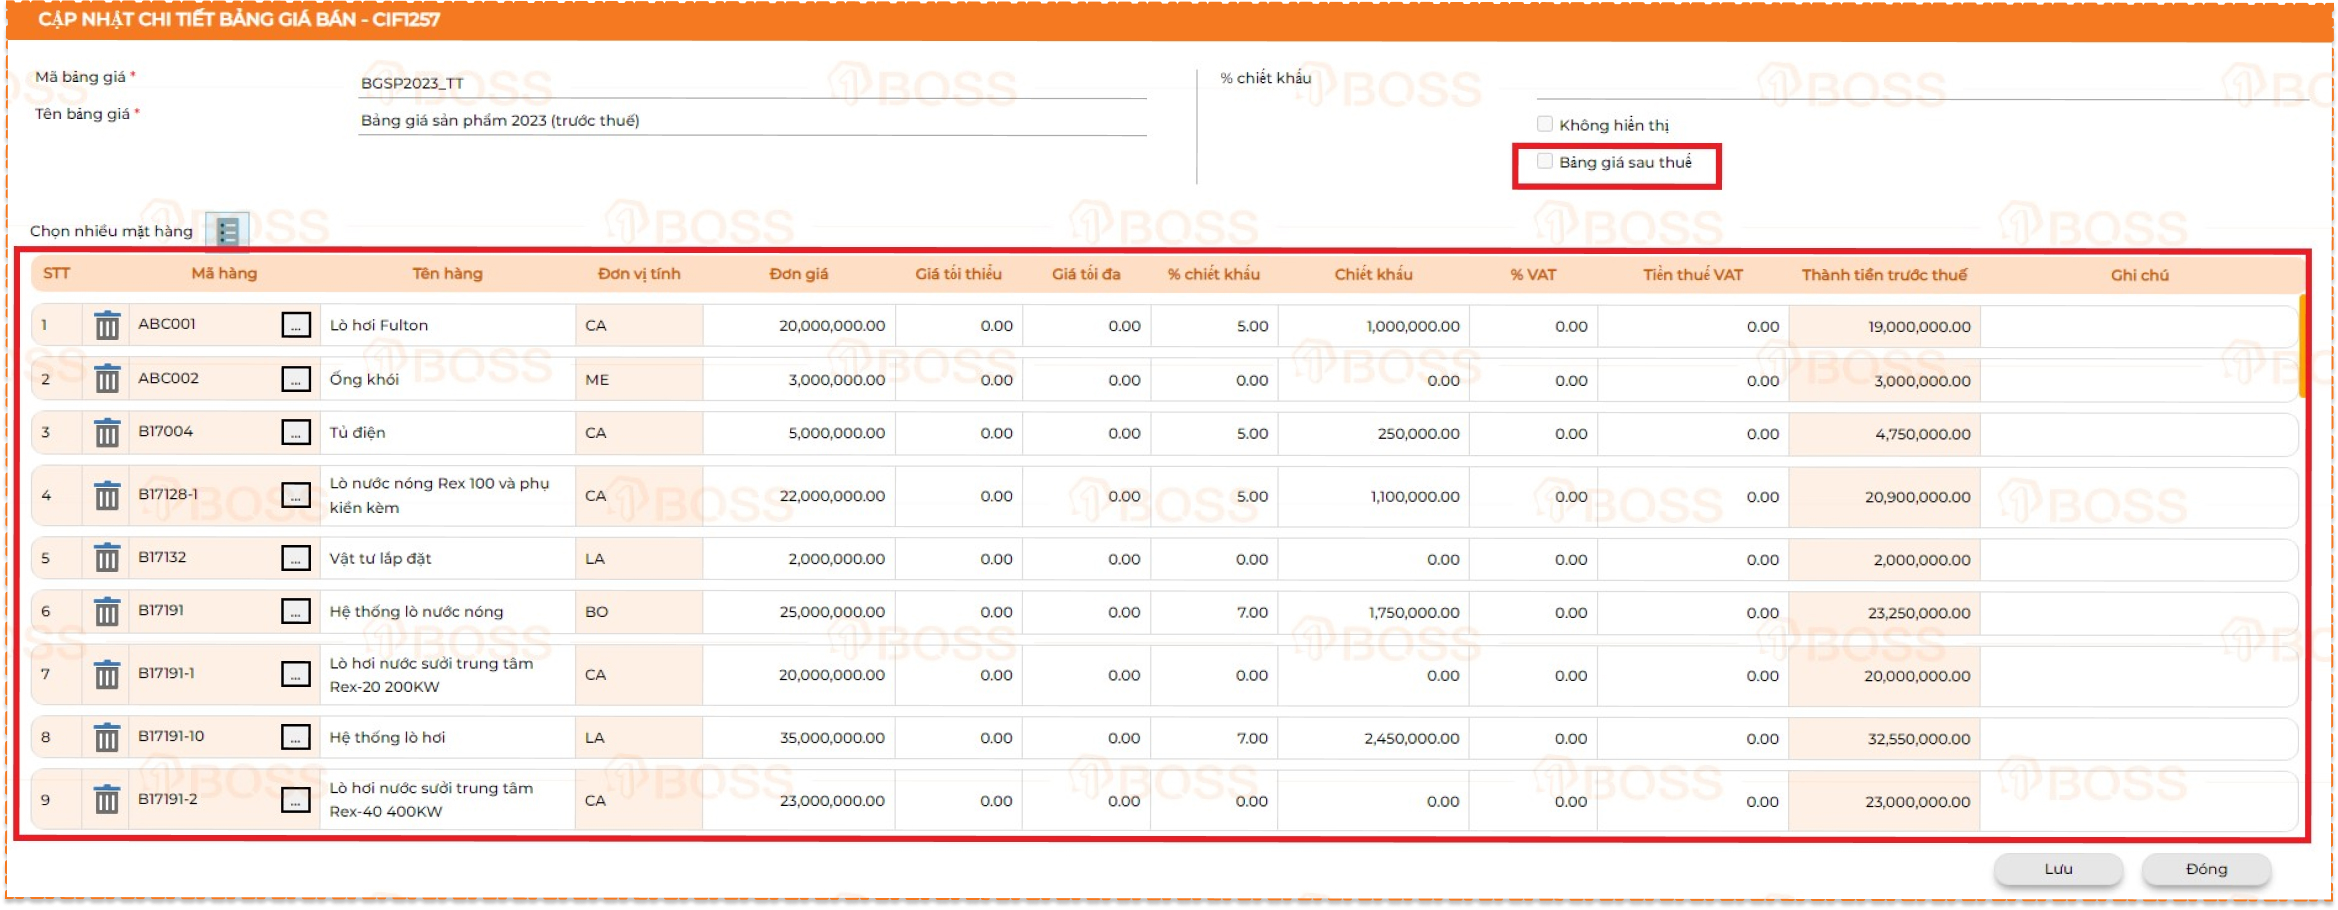Image resolution: width=2338 pixels, height=910 pixels.
Task: Click trash icon for B17132 row
Action: [107, 558]
